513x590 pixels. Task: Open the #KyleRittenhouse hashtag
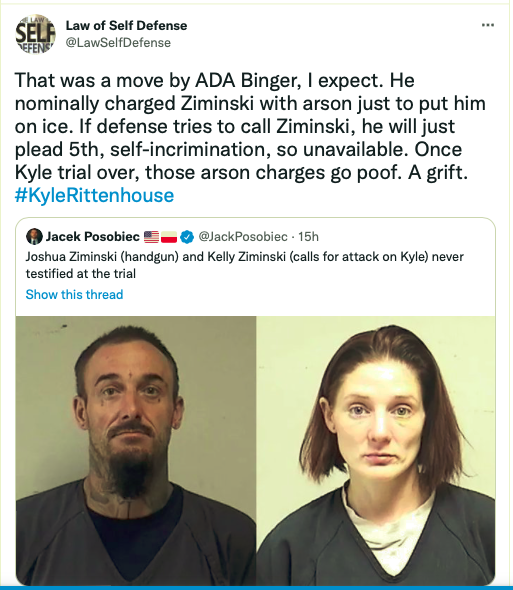tap(94, 195)
